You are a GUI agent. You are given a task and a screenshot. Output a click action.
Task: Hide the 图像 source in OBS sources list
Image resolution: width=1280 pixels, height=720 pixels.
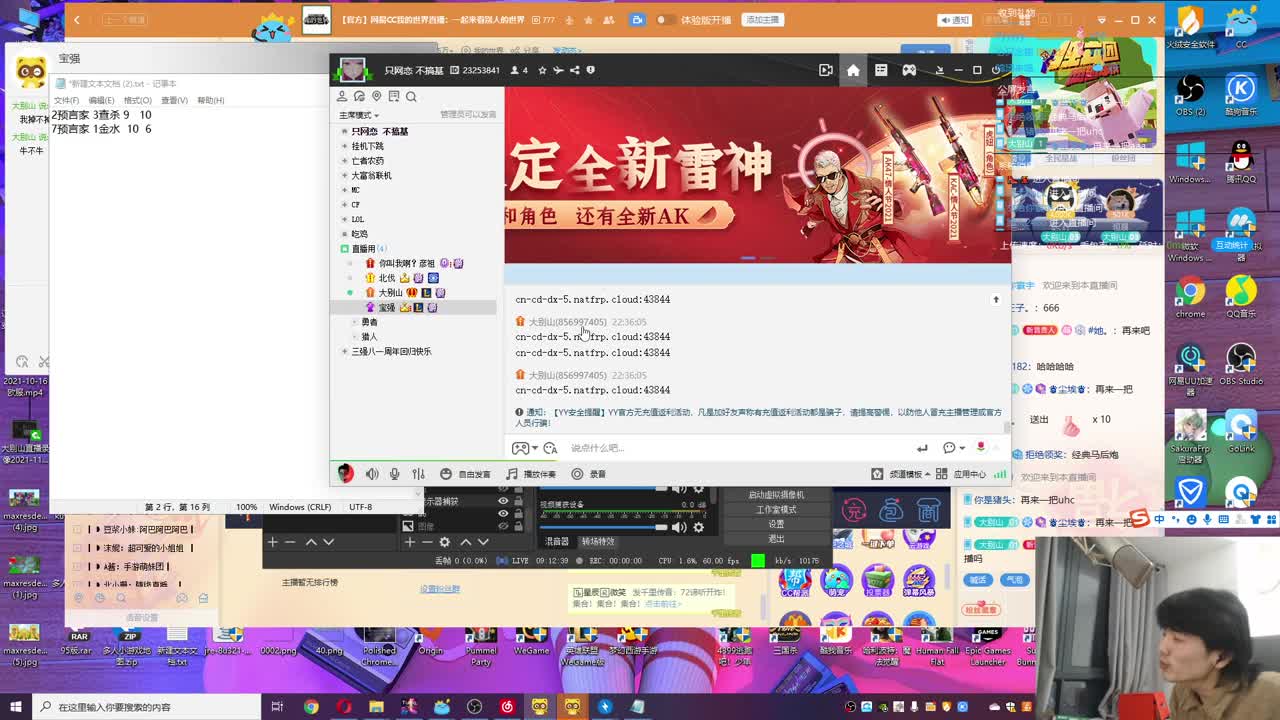coord(502,524)
